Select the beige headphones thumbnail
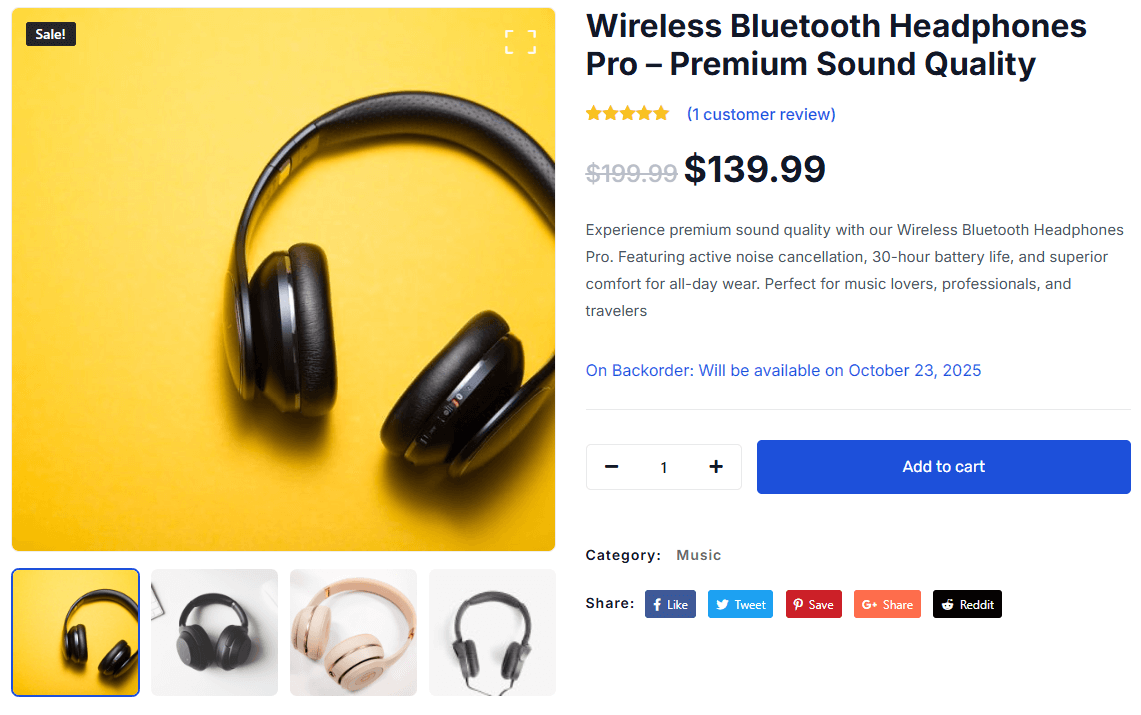The image size is (1141, 715). (354, 633)
